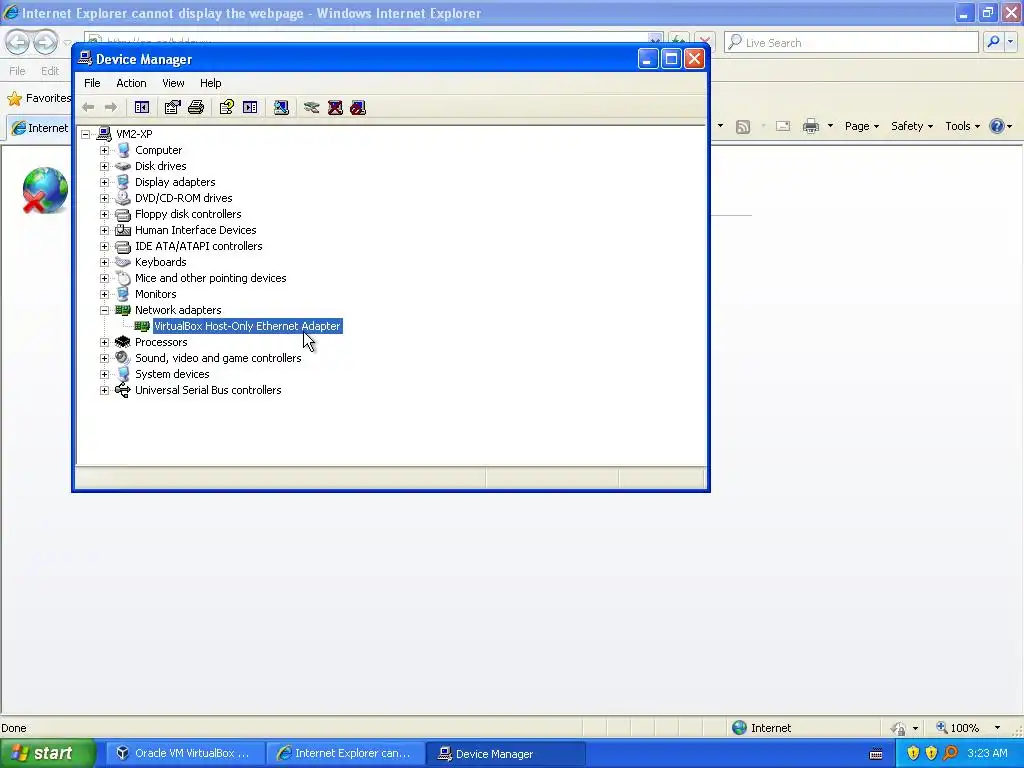Image resolution: width=1024 pixels, height=768 pixels.
Task: Expand the Computer category
Action: [104, 150]
